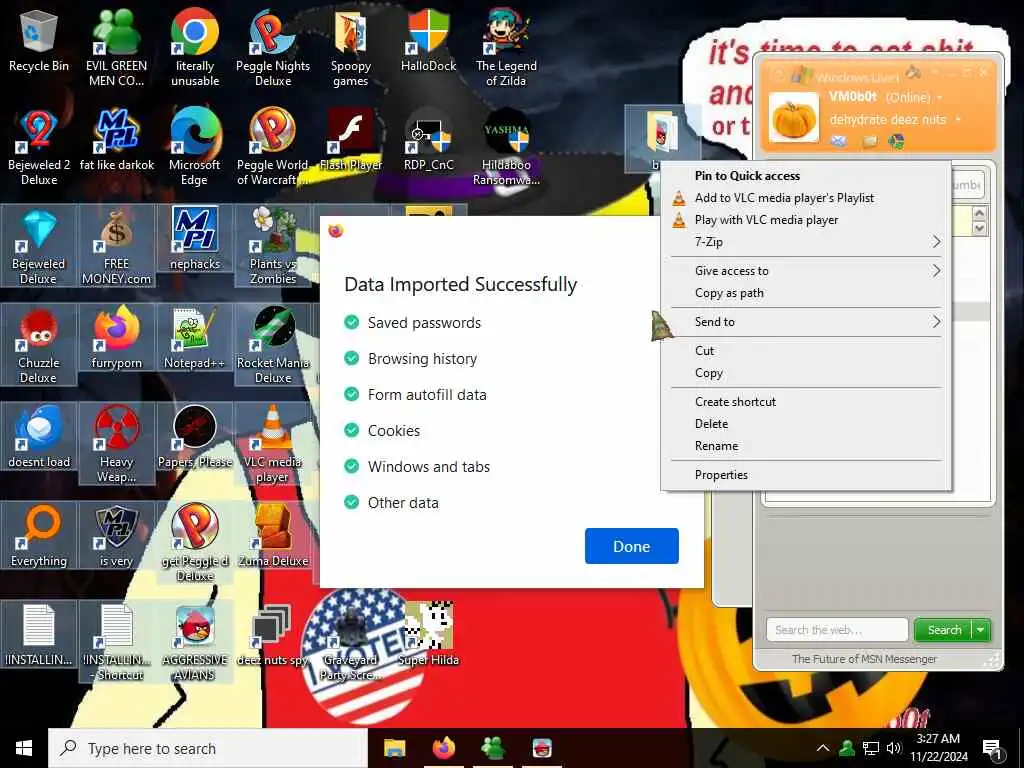Open the Spoopy games folder
Viewport: 1024px width, 768px height.
(351, 47)
